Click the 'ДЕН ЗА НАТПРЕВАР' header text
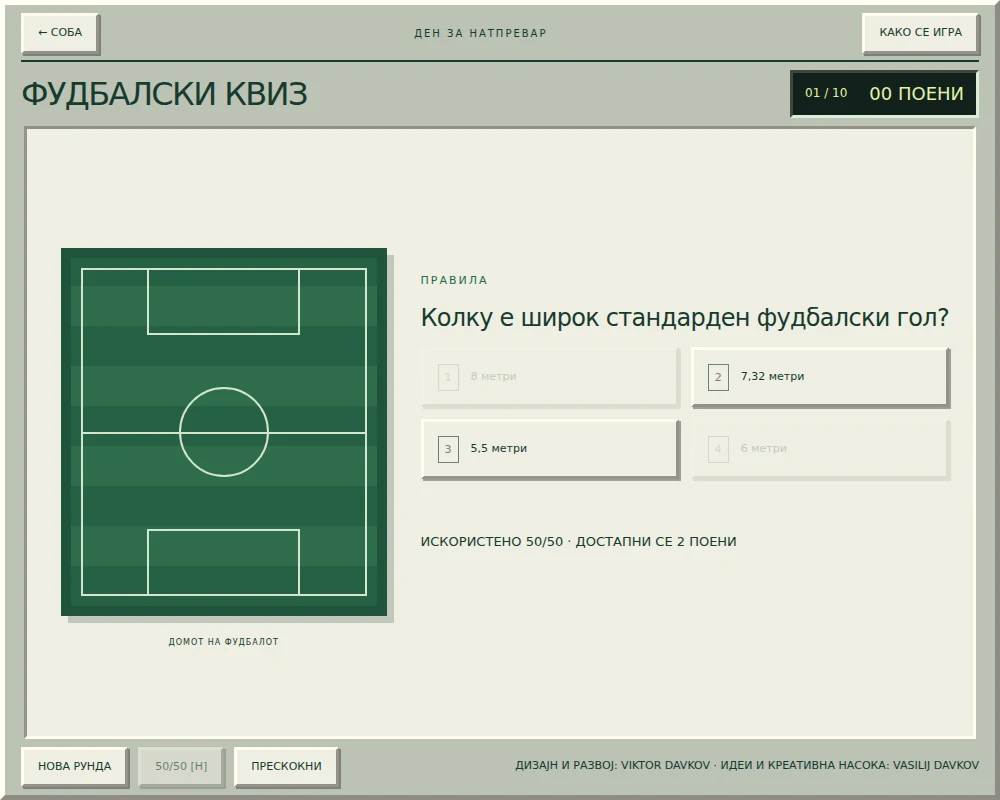 click(x=480, y=33)
